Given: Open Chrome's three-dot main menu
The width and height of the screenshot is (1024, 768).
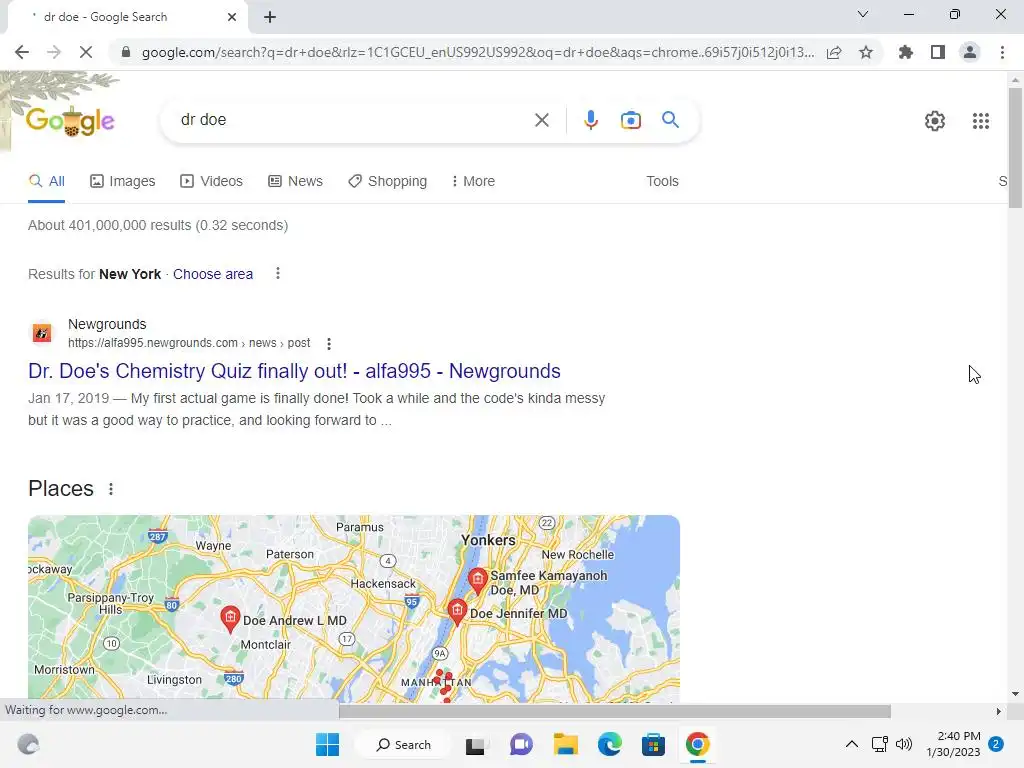Looking at the screenshot, I should (x=1002, y=52).
